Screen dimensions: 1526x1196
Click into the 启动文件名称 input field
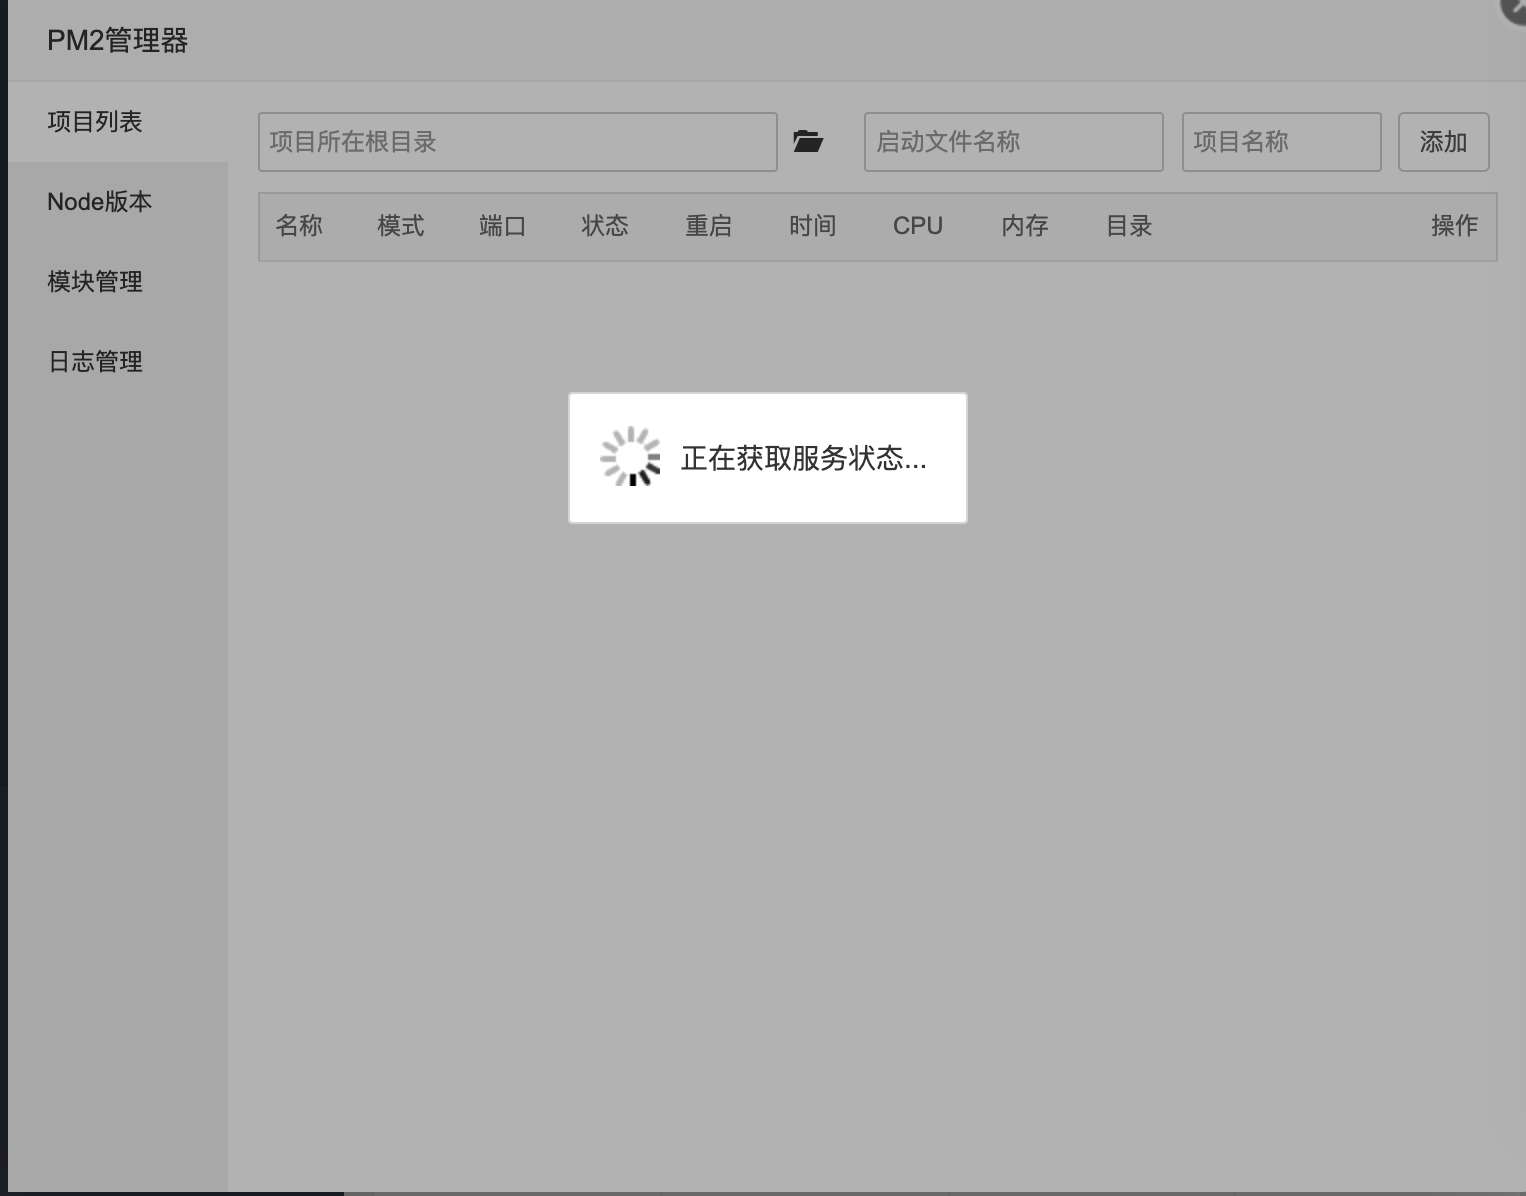point(1014,142)
